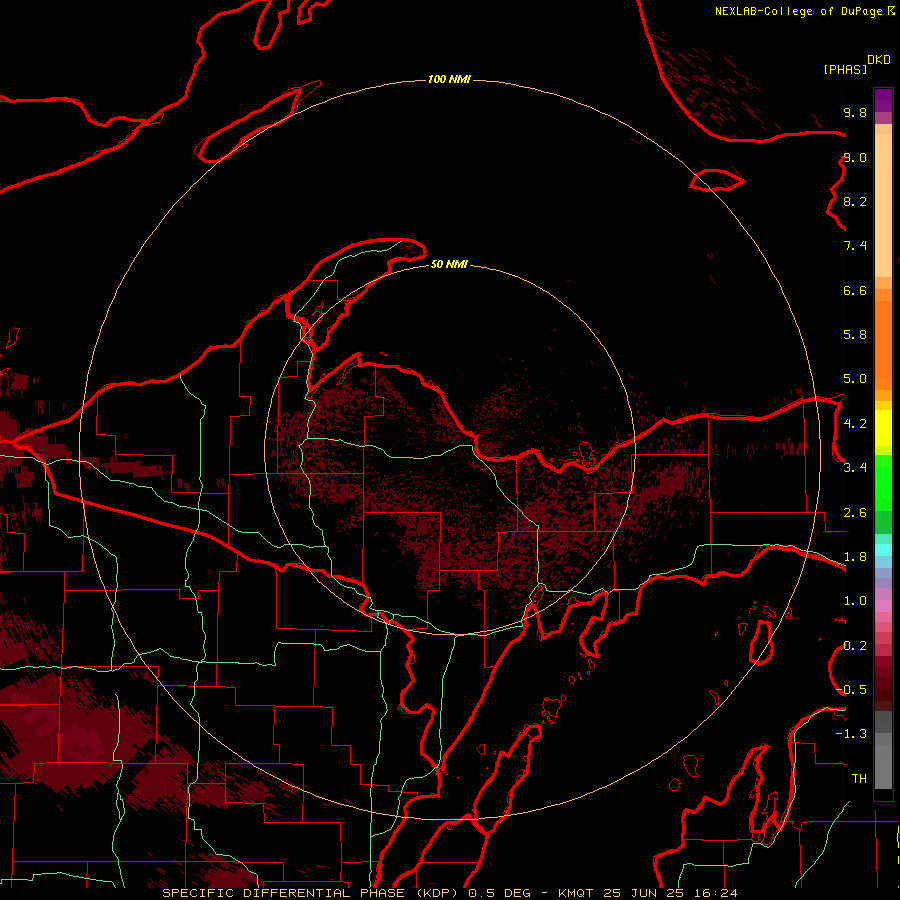Click the 2.6 scale value
Screen dimensions: 900x900
[855, 513]
